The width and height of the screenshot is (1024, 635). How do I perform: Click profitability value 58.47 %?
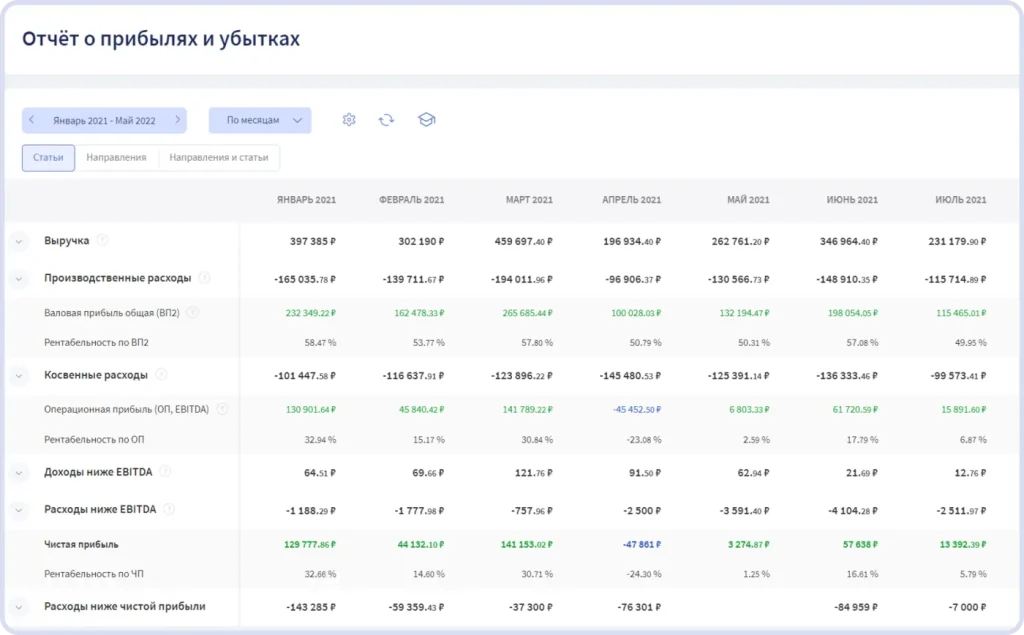(x=320, y=342)
